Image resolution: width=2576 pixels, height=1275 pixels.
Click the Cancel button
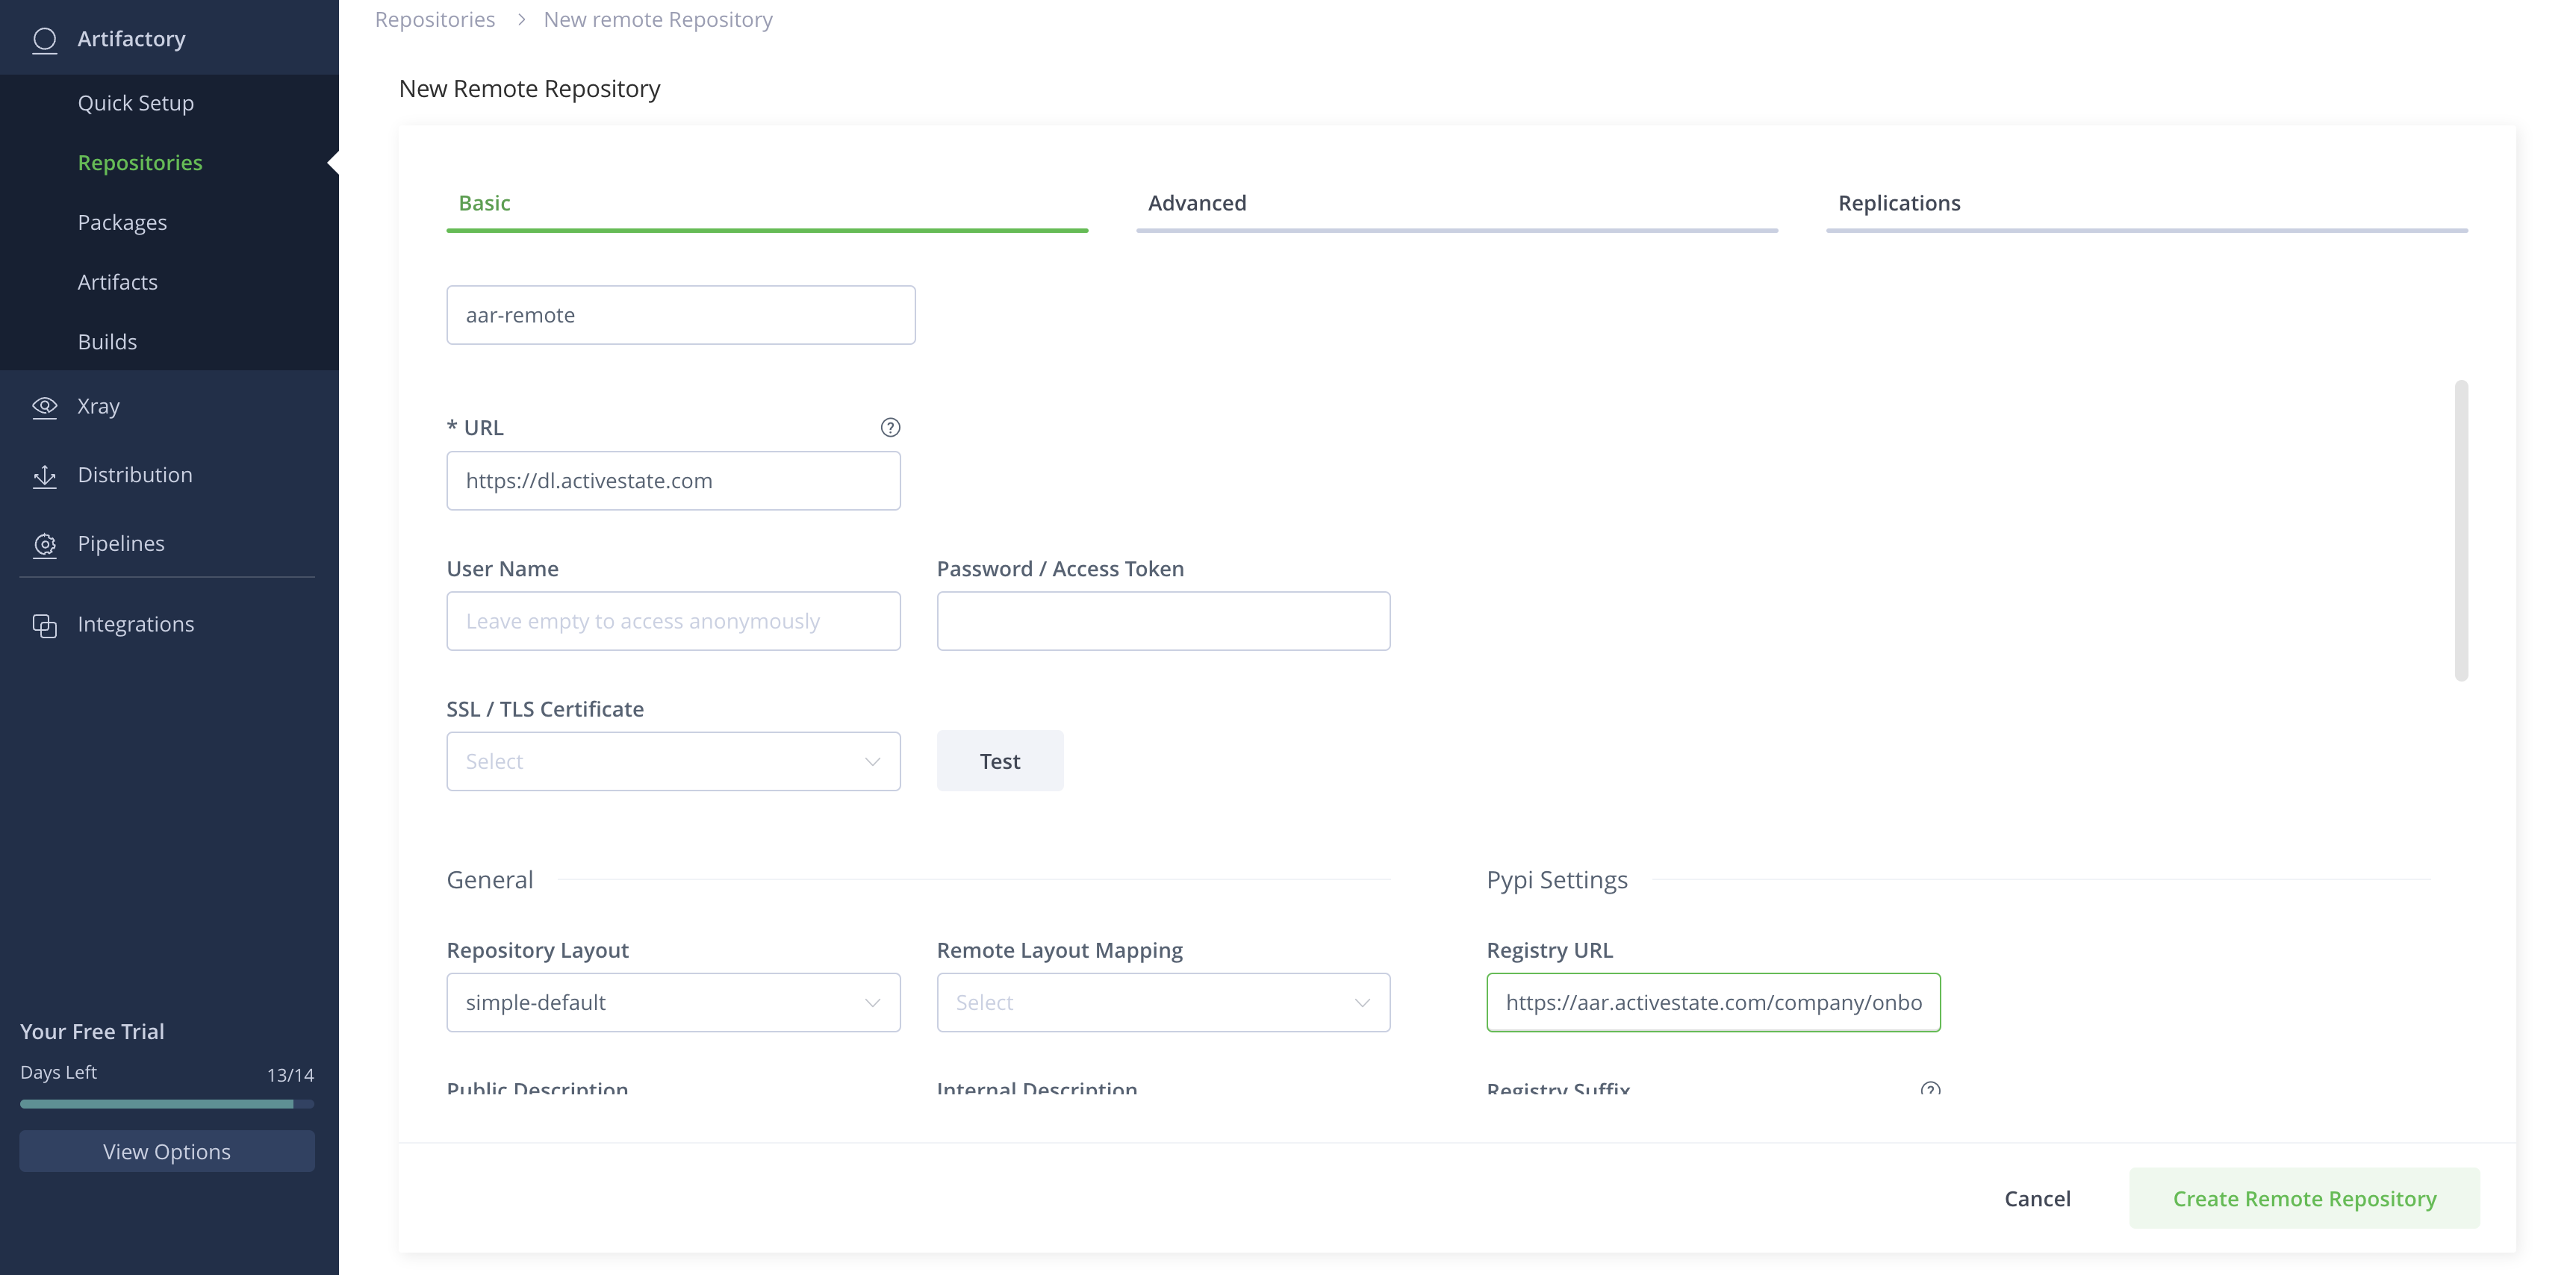point(2036,1198)
